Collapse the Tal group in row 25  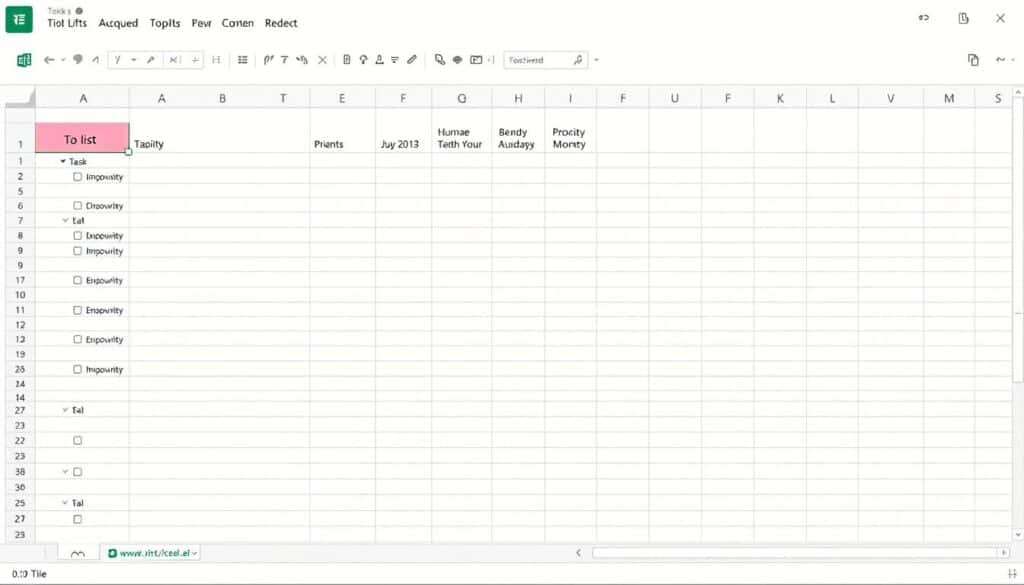pyautogui.click(x=65, y=503)
